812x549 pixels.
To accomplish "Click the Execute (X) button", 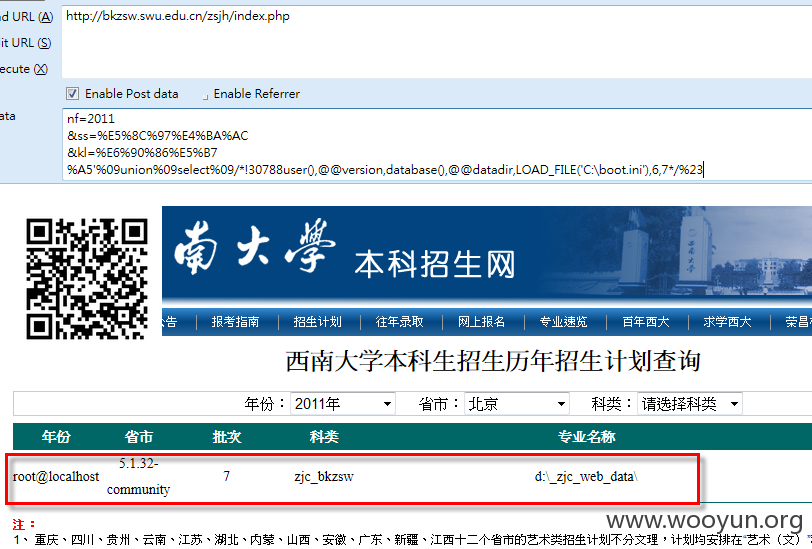I will 24,69.
